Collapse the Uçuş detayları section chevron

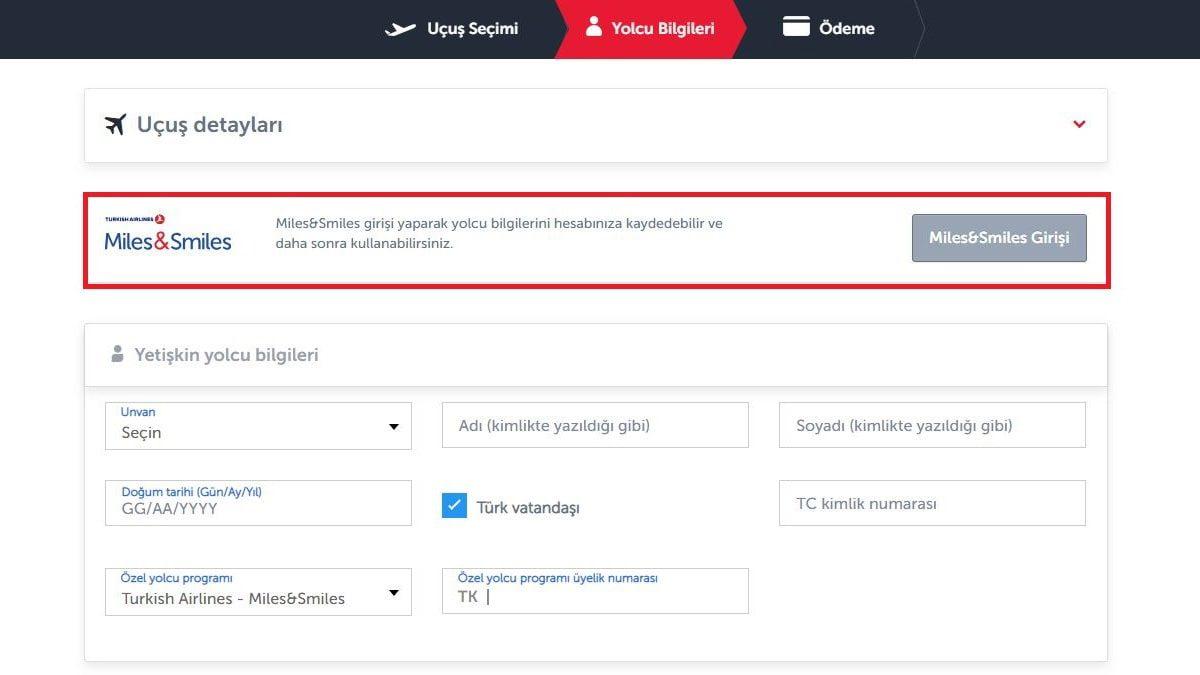tap(1079, 124)
